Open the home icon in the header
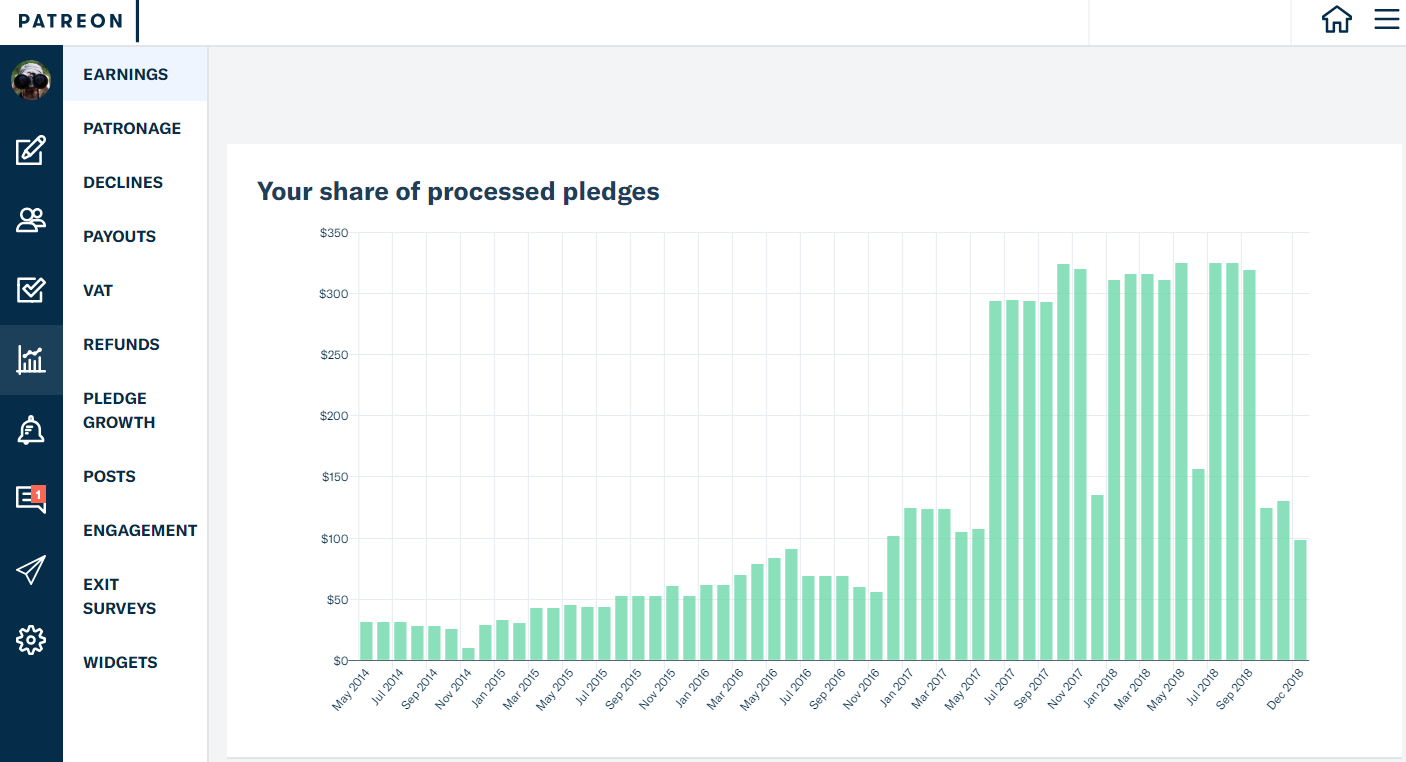Viewport: 1406px width, 762px height. (1337, 20)
